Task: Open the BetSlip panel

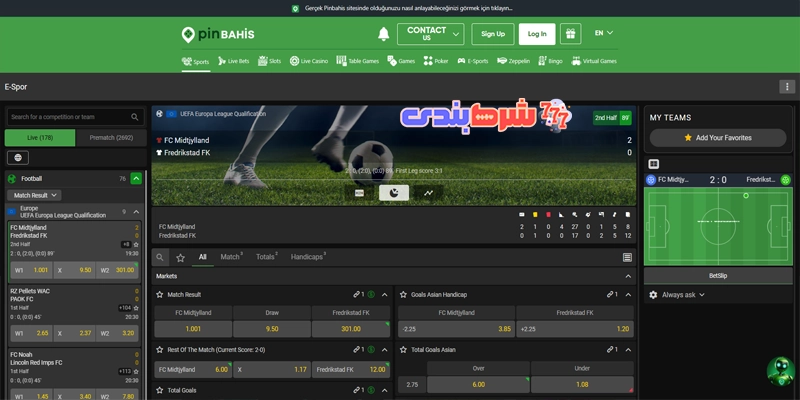Action: (x=718, y=276)
